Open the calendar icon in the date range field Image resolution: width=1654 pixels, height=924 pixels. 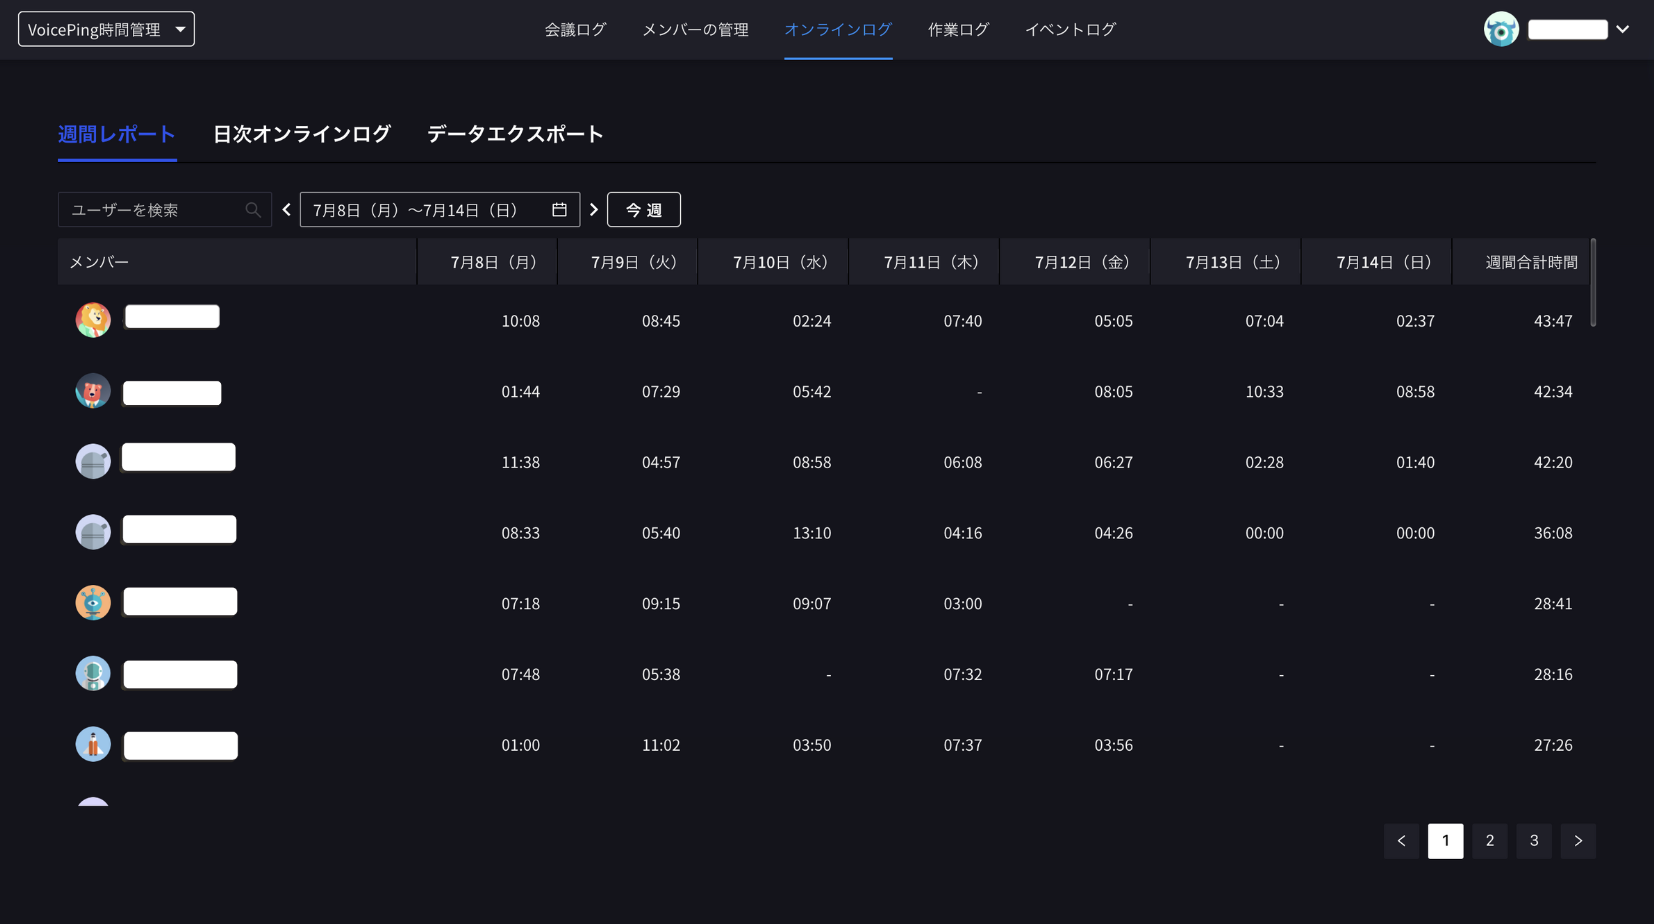coord(560,209)
